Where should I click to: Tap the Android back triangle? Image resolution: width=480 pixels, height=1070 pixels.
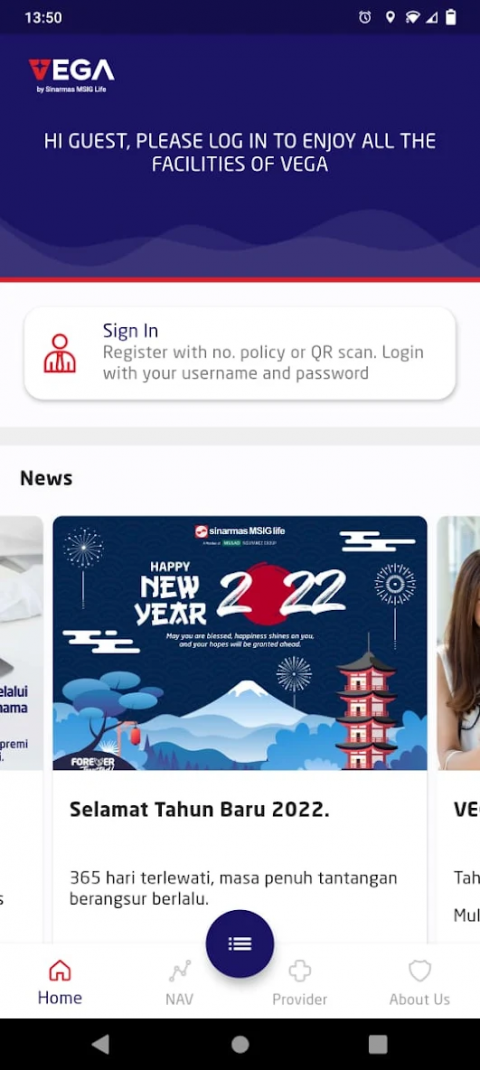point(100,1044)
